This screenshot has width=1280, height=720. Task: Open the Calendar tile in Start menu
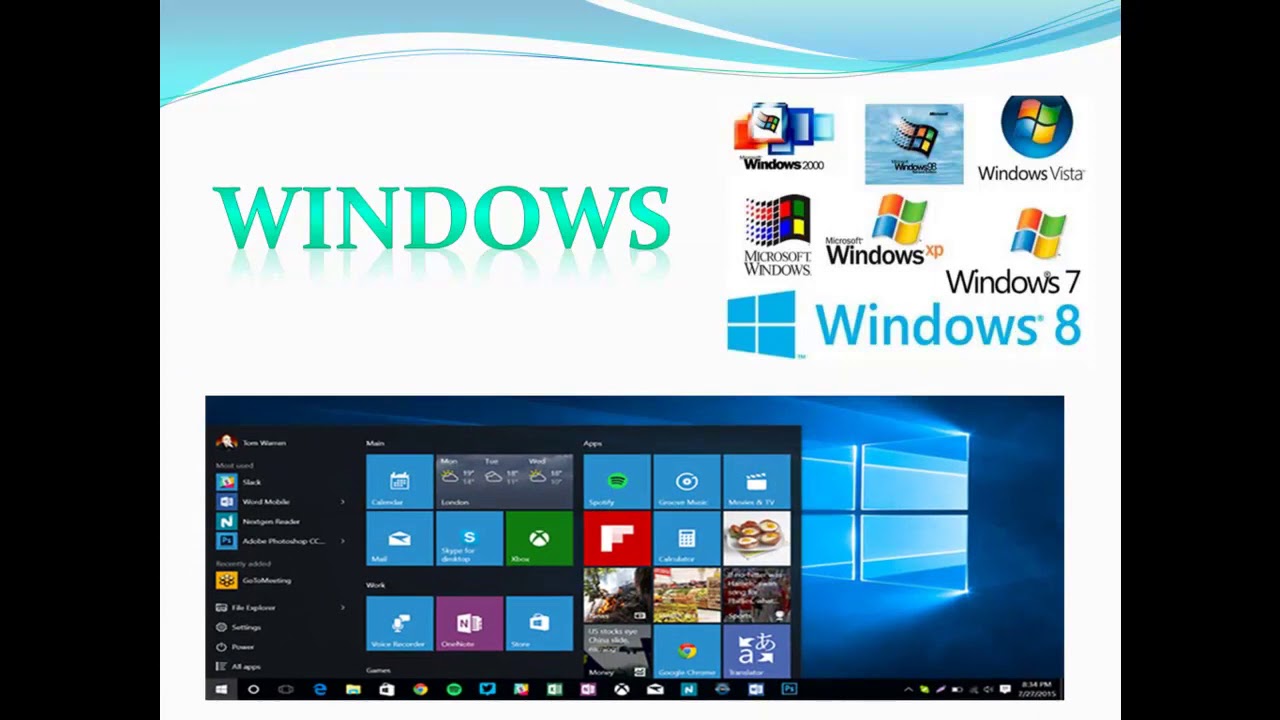pos(399,482)
